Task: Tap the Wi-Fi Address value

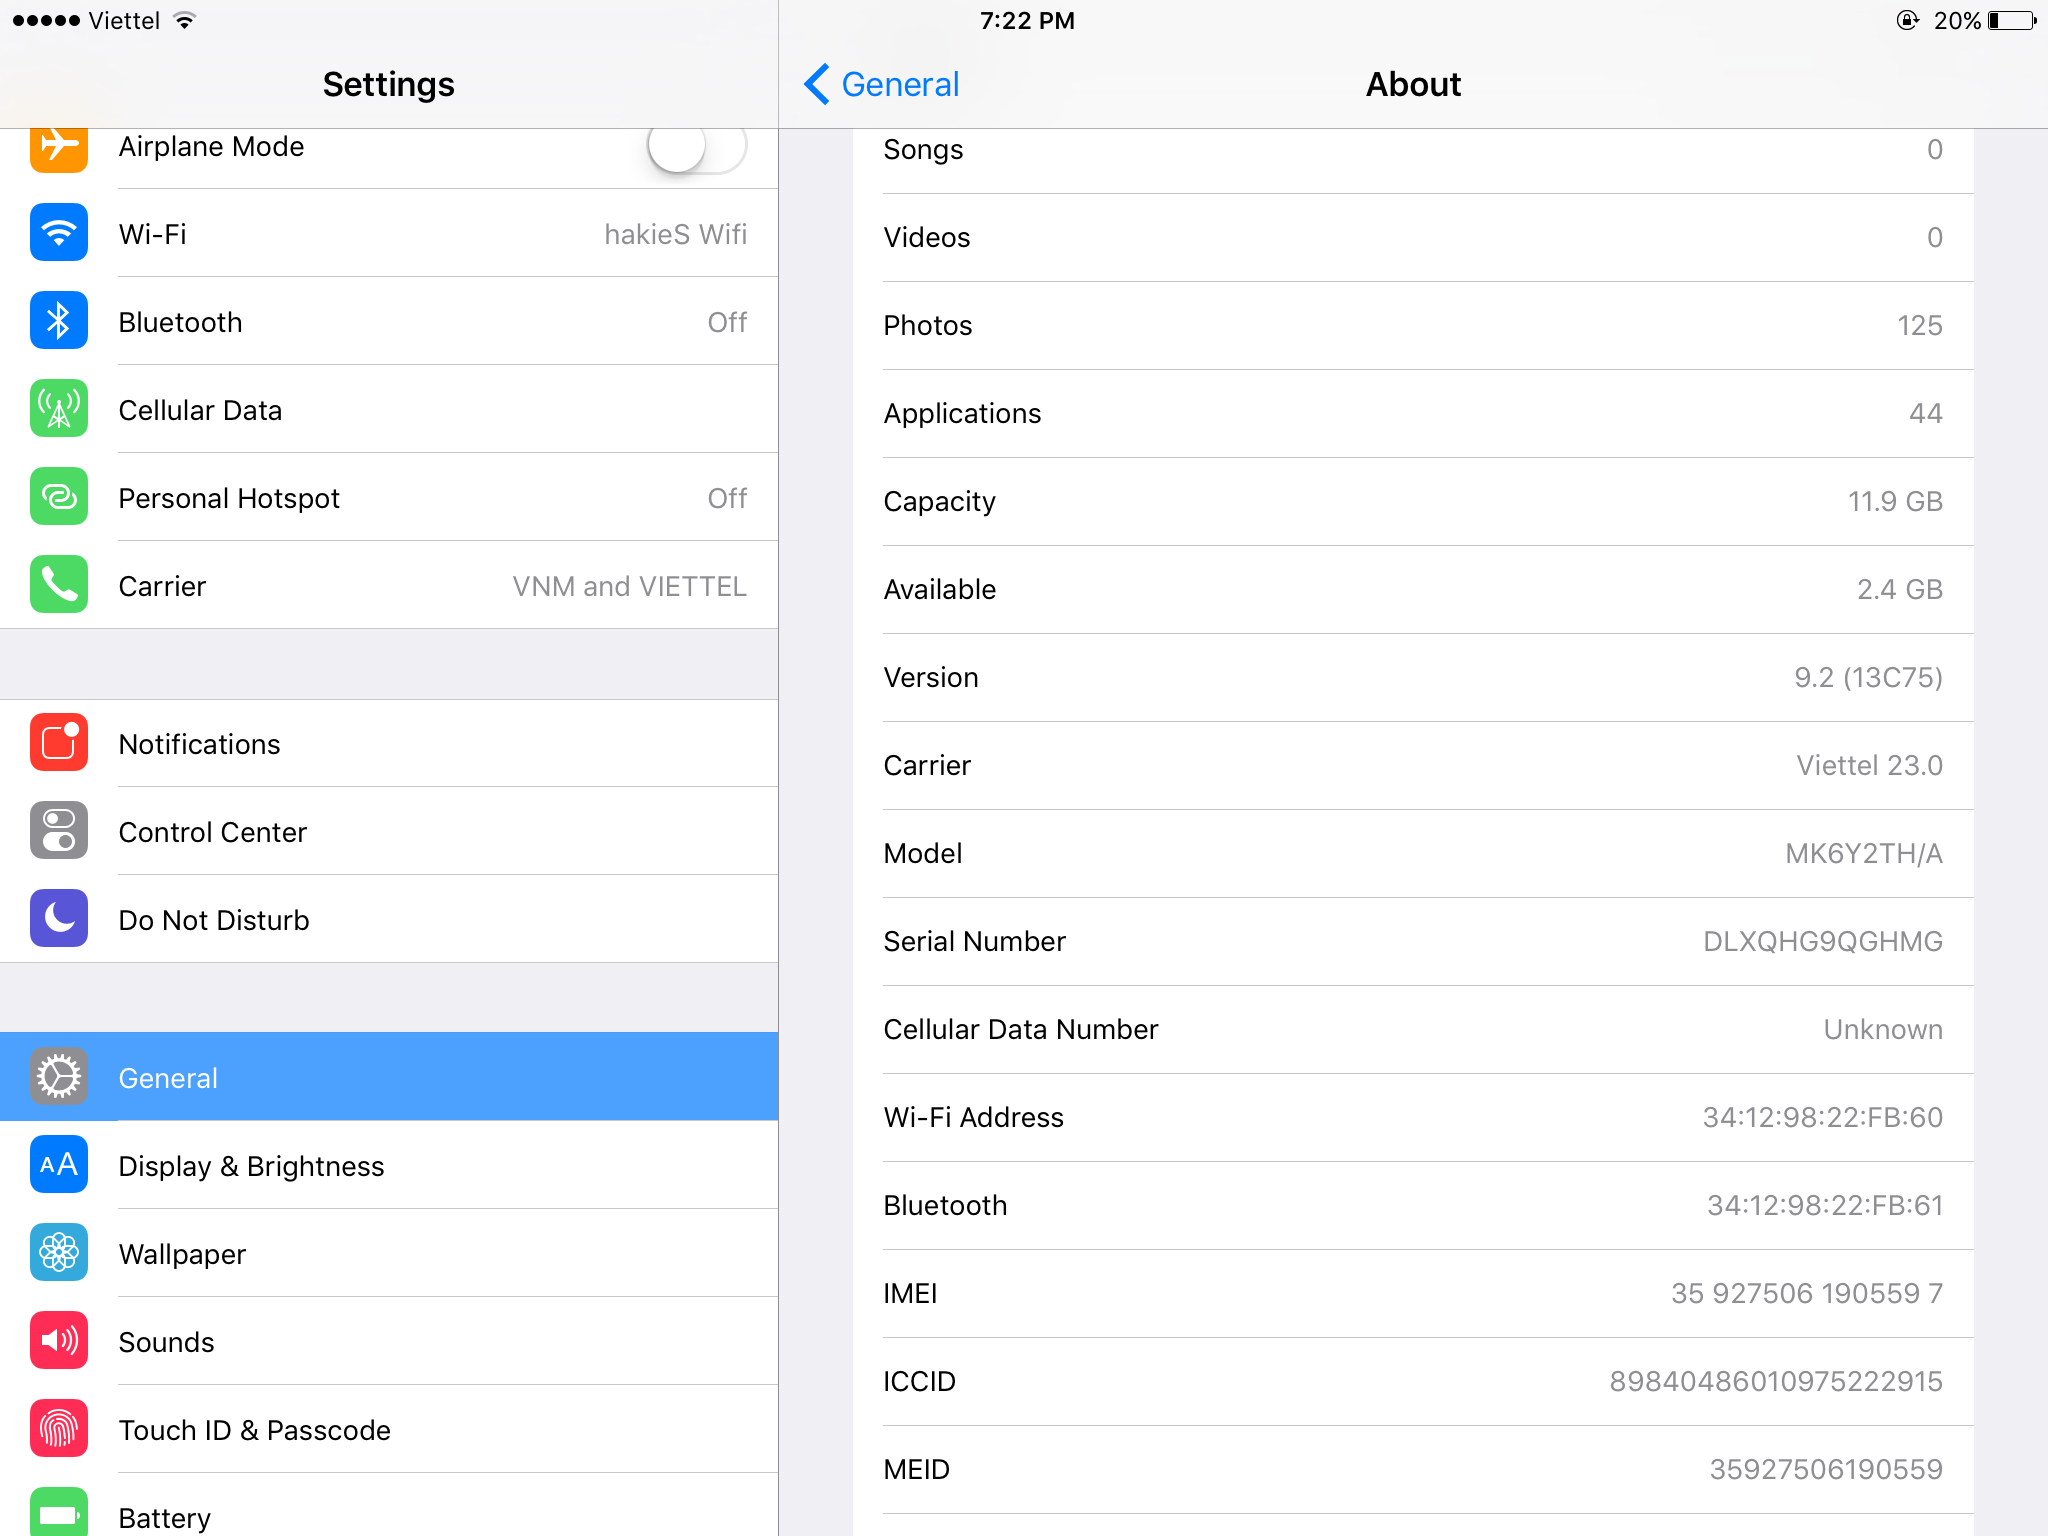Action: (x=1823, y=1118)
